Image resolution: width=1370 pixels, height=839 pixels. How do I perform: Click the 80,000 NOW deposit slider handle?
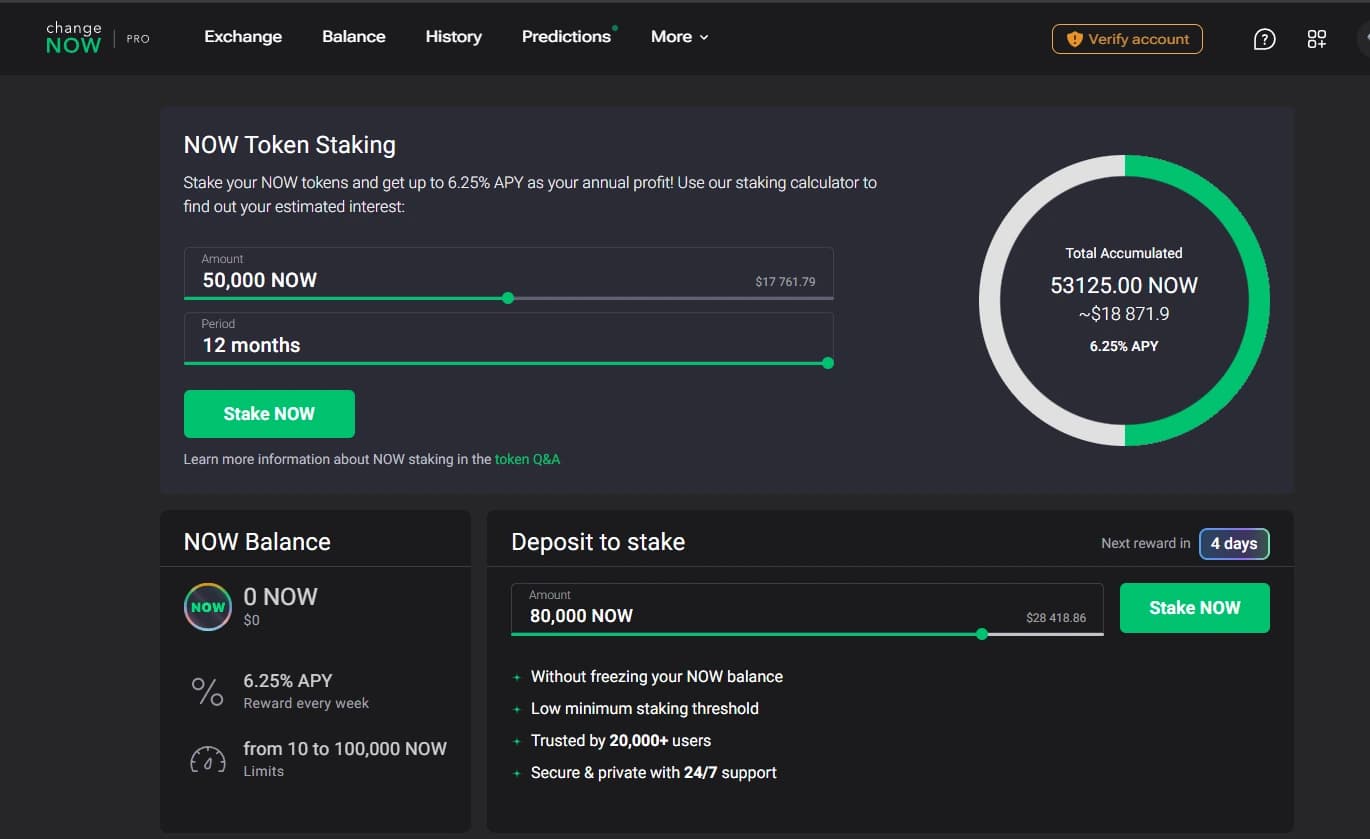pos(982,634)
